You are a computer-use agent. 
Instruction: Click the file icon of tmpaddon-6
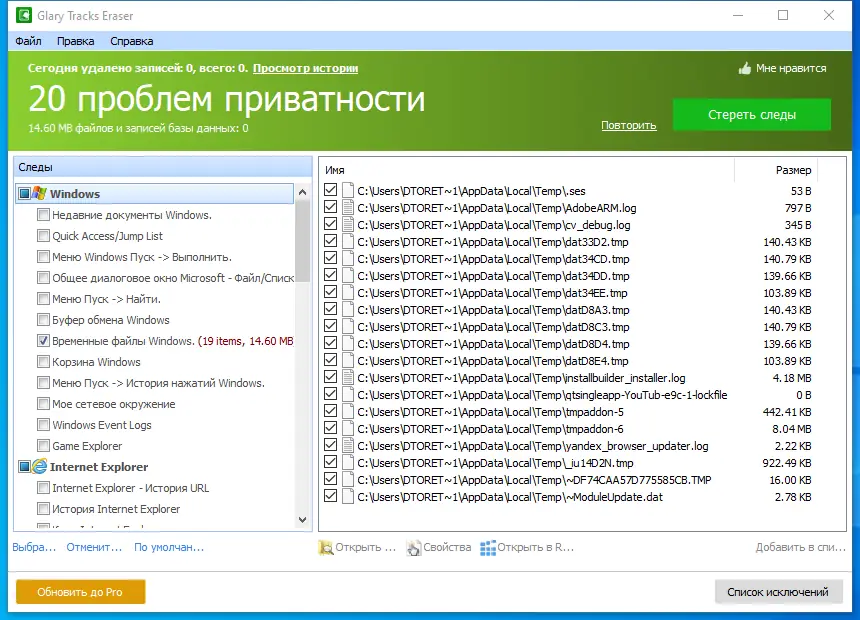click(347, 429)
